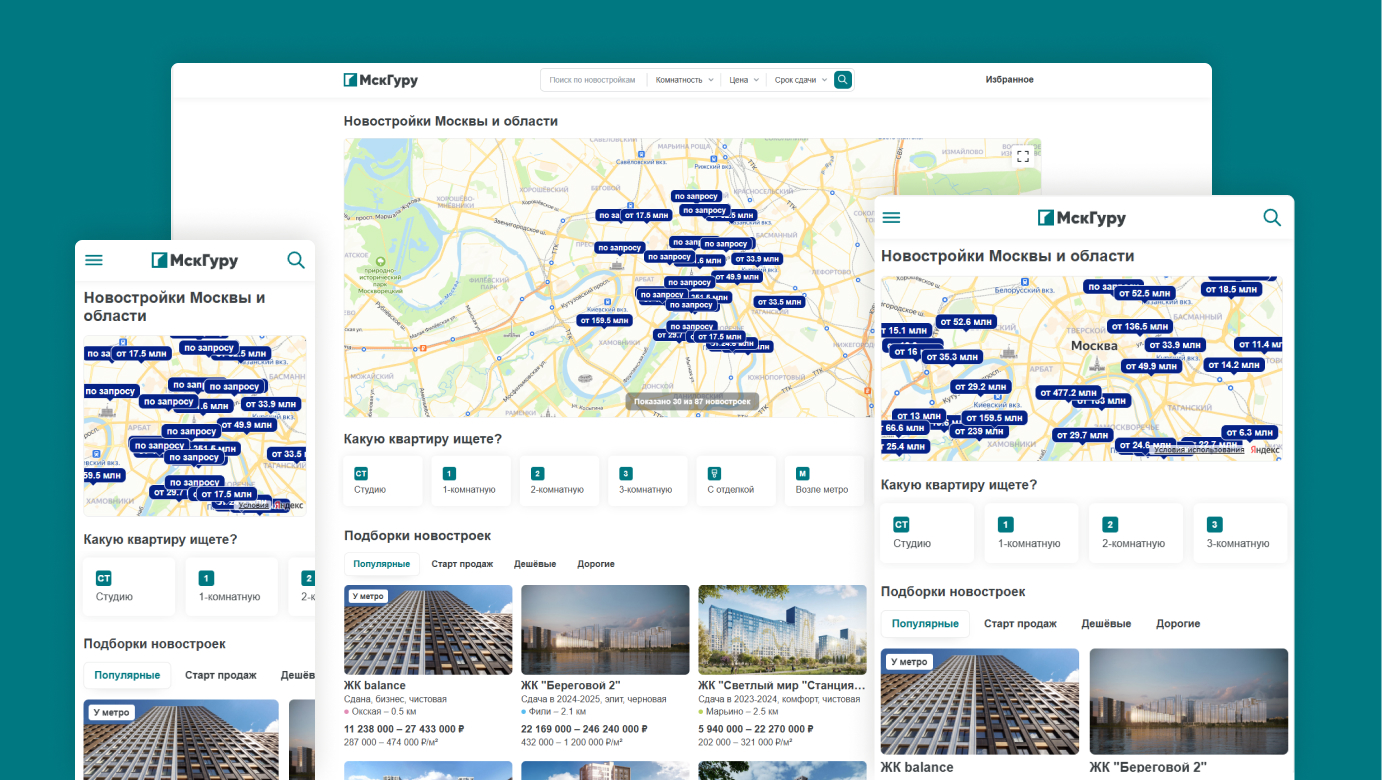
Task: Switch to Дорогие tab on desktop
Action: [x=596, y=564]
